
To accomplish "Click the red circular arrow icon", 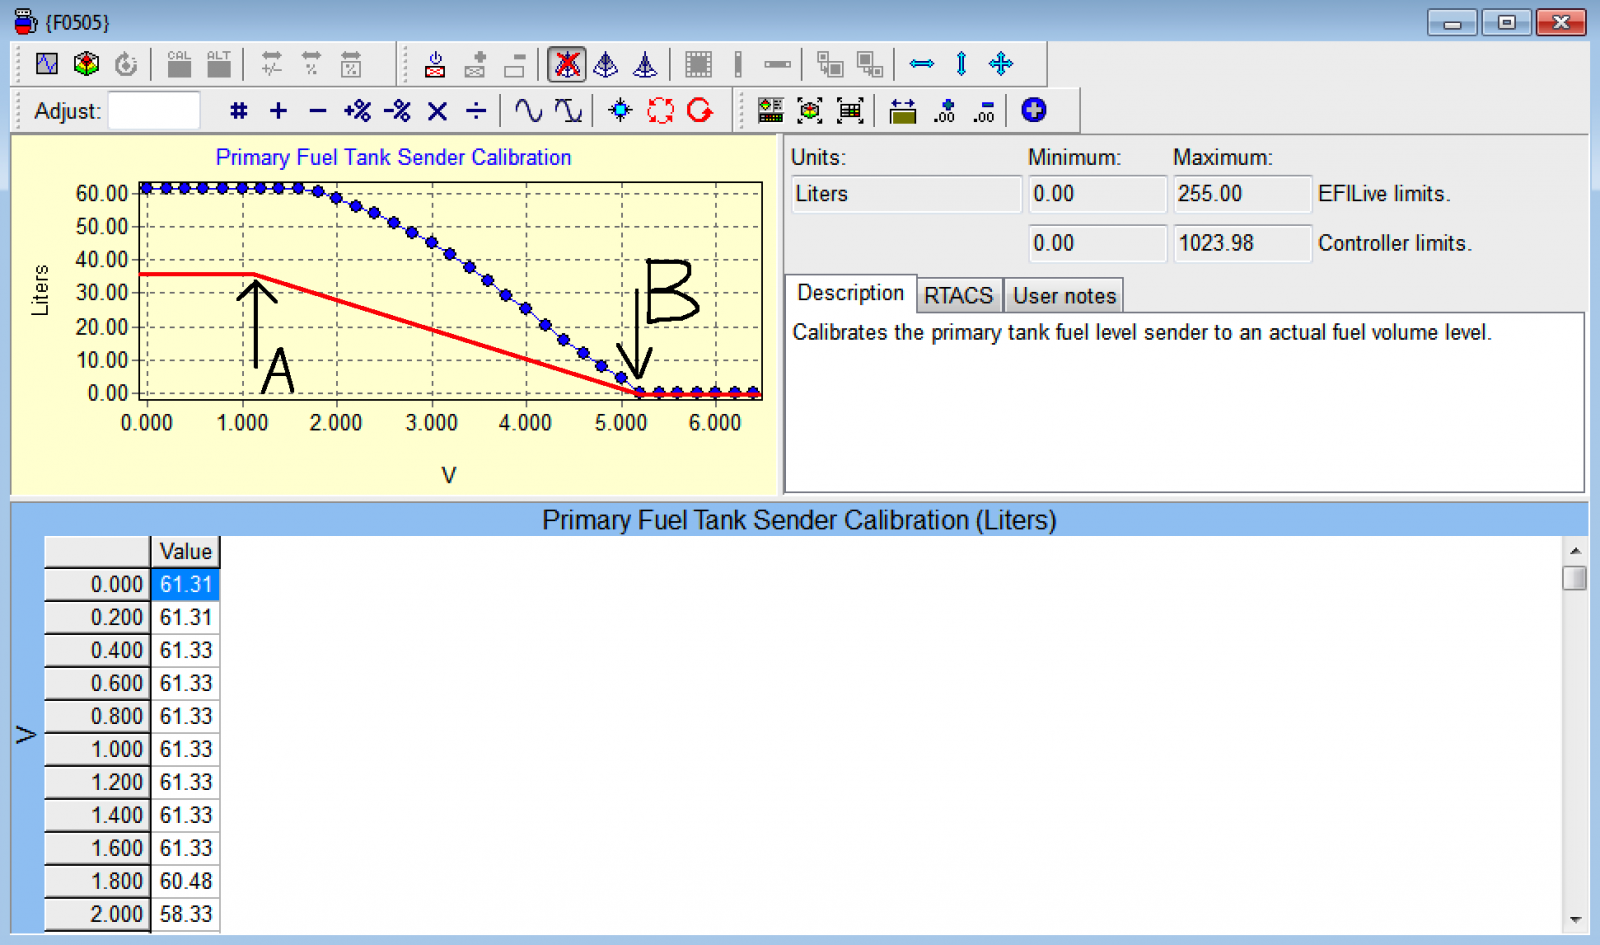I will click(x=700, y=110).
